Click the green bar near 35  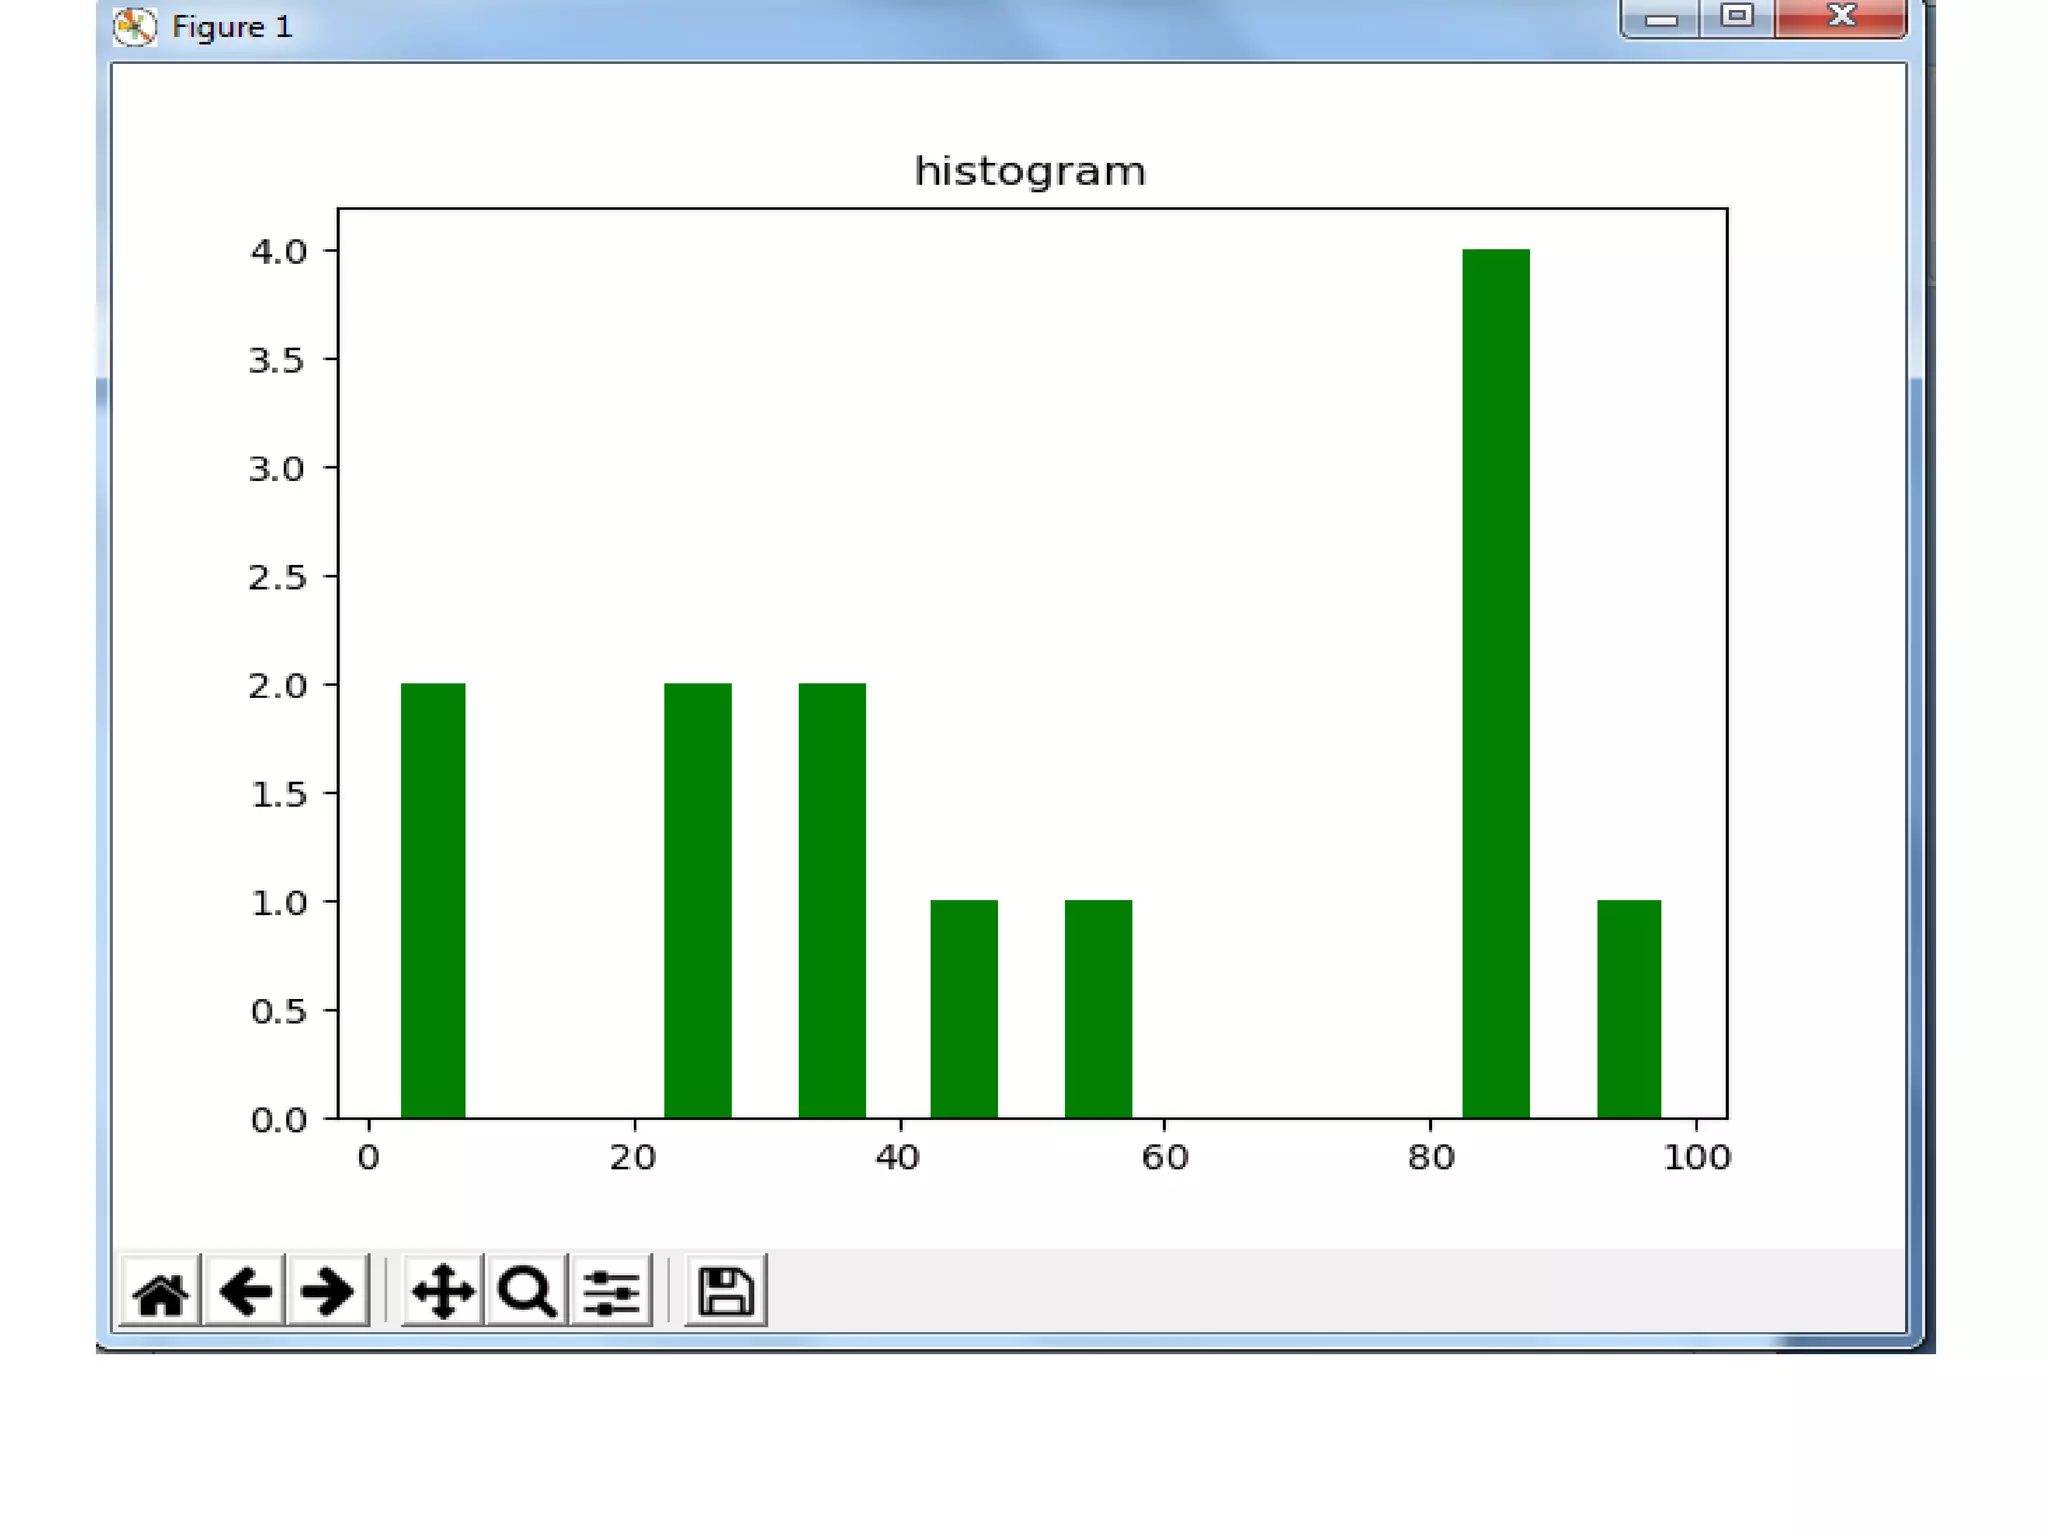(x=831, y=900)
